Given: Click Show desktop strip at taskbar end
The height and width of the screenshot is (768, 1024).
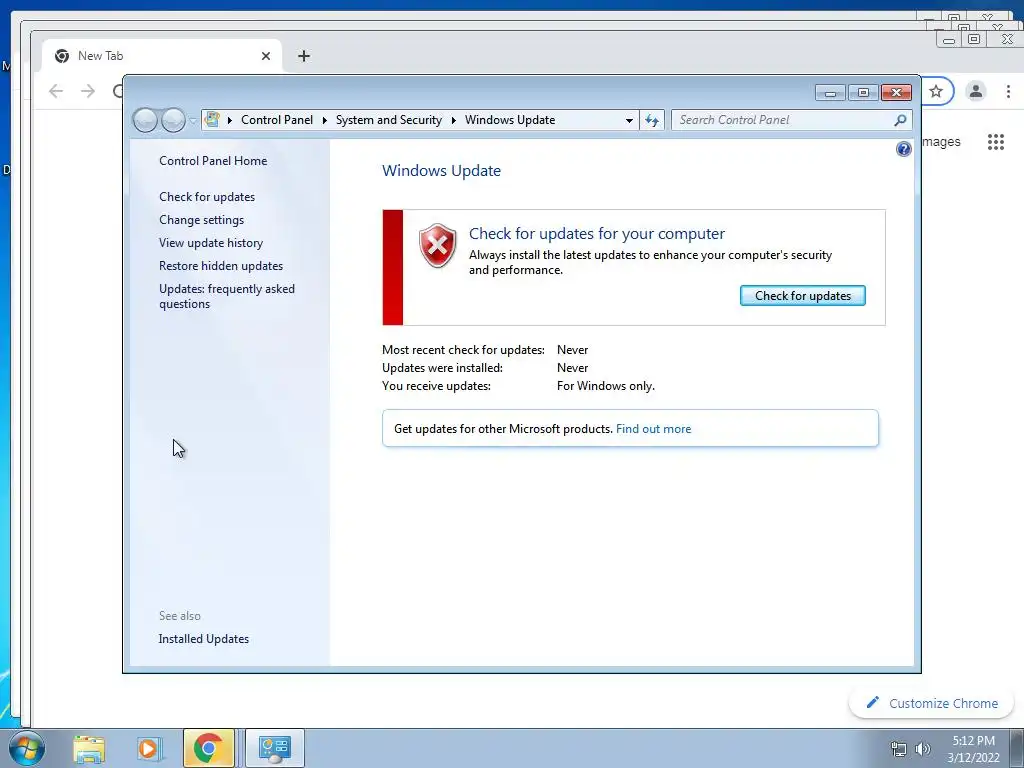Looking at the screenshot, I should [x=1017, y=748].
